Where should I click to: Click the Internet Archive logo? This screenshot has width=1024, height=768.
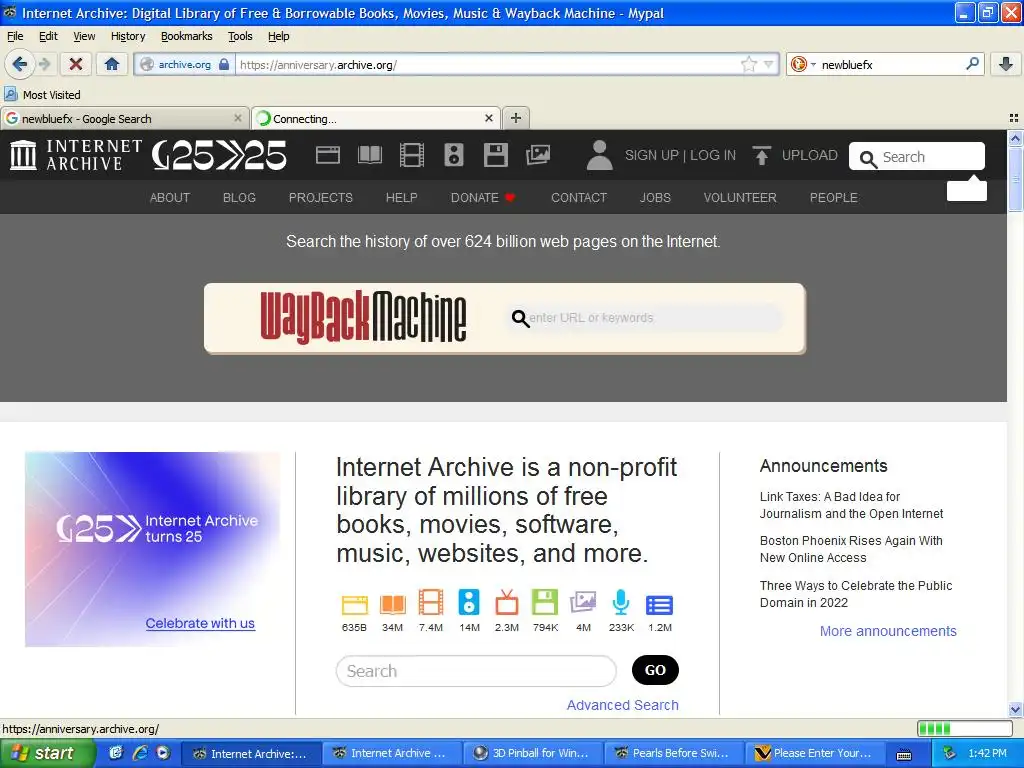[76, 155]
